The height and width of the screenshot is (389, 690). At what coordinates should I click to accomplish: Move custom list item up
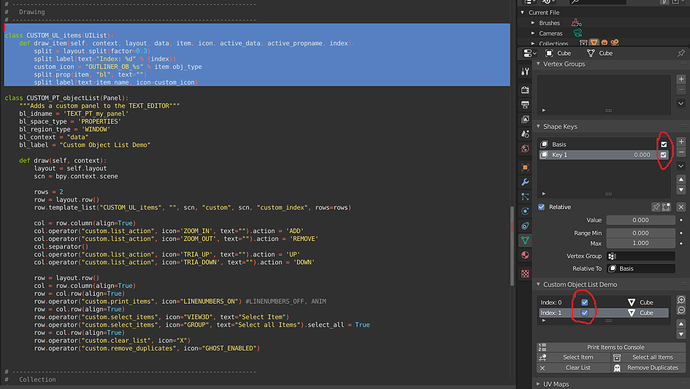681,324
